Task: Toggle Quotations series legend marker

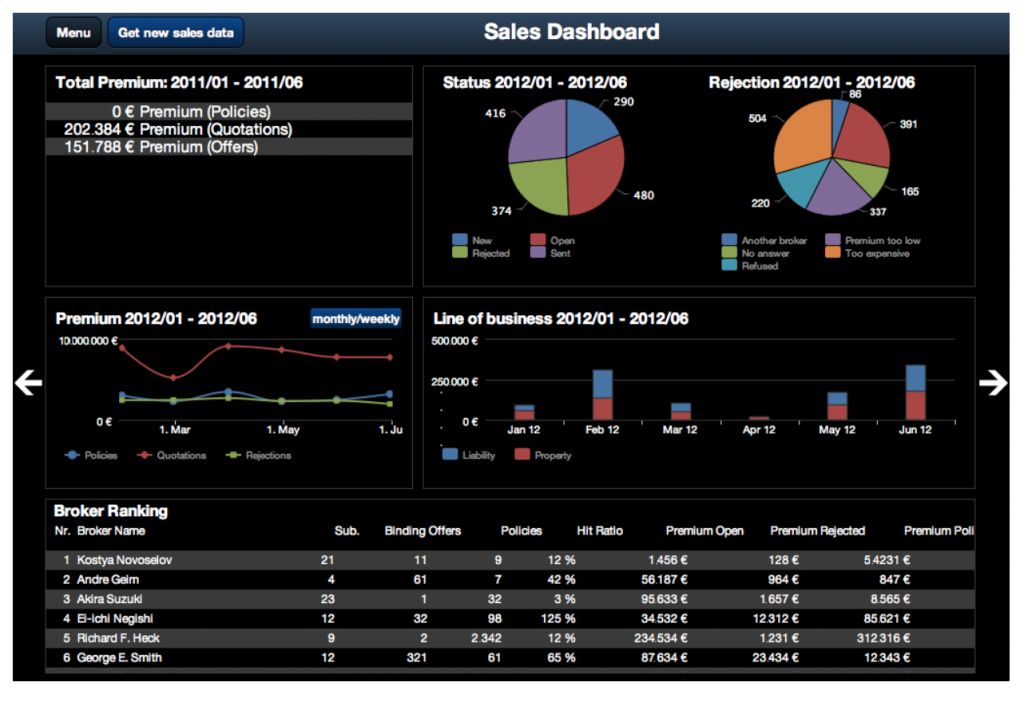Action: (x=144, y=455)
